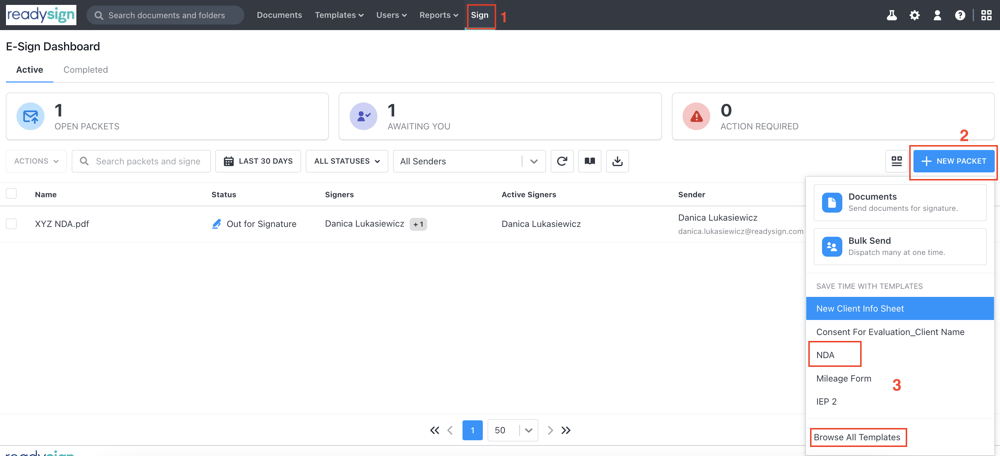Click the Active Signers column header
This screenshot has width=1000, height=456.
point(529,194)
